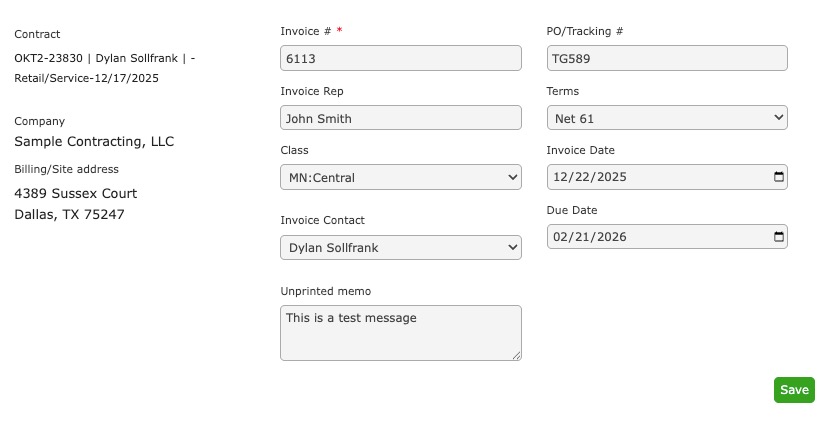Viewport: 829px width, 424px height.
Task: Click the contract number OKT2-23830 text
Action: click(49, 58)
